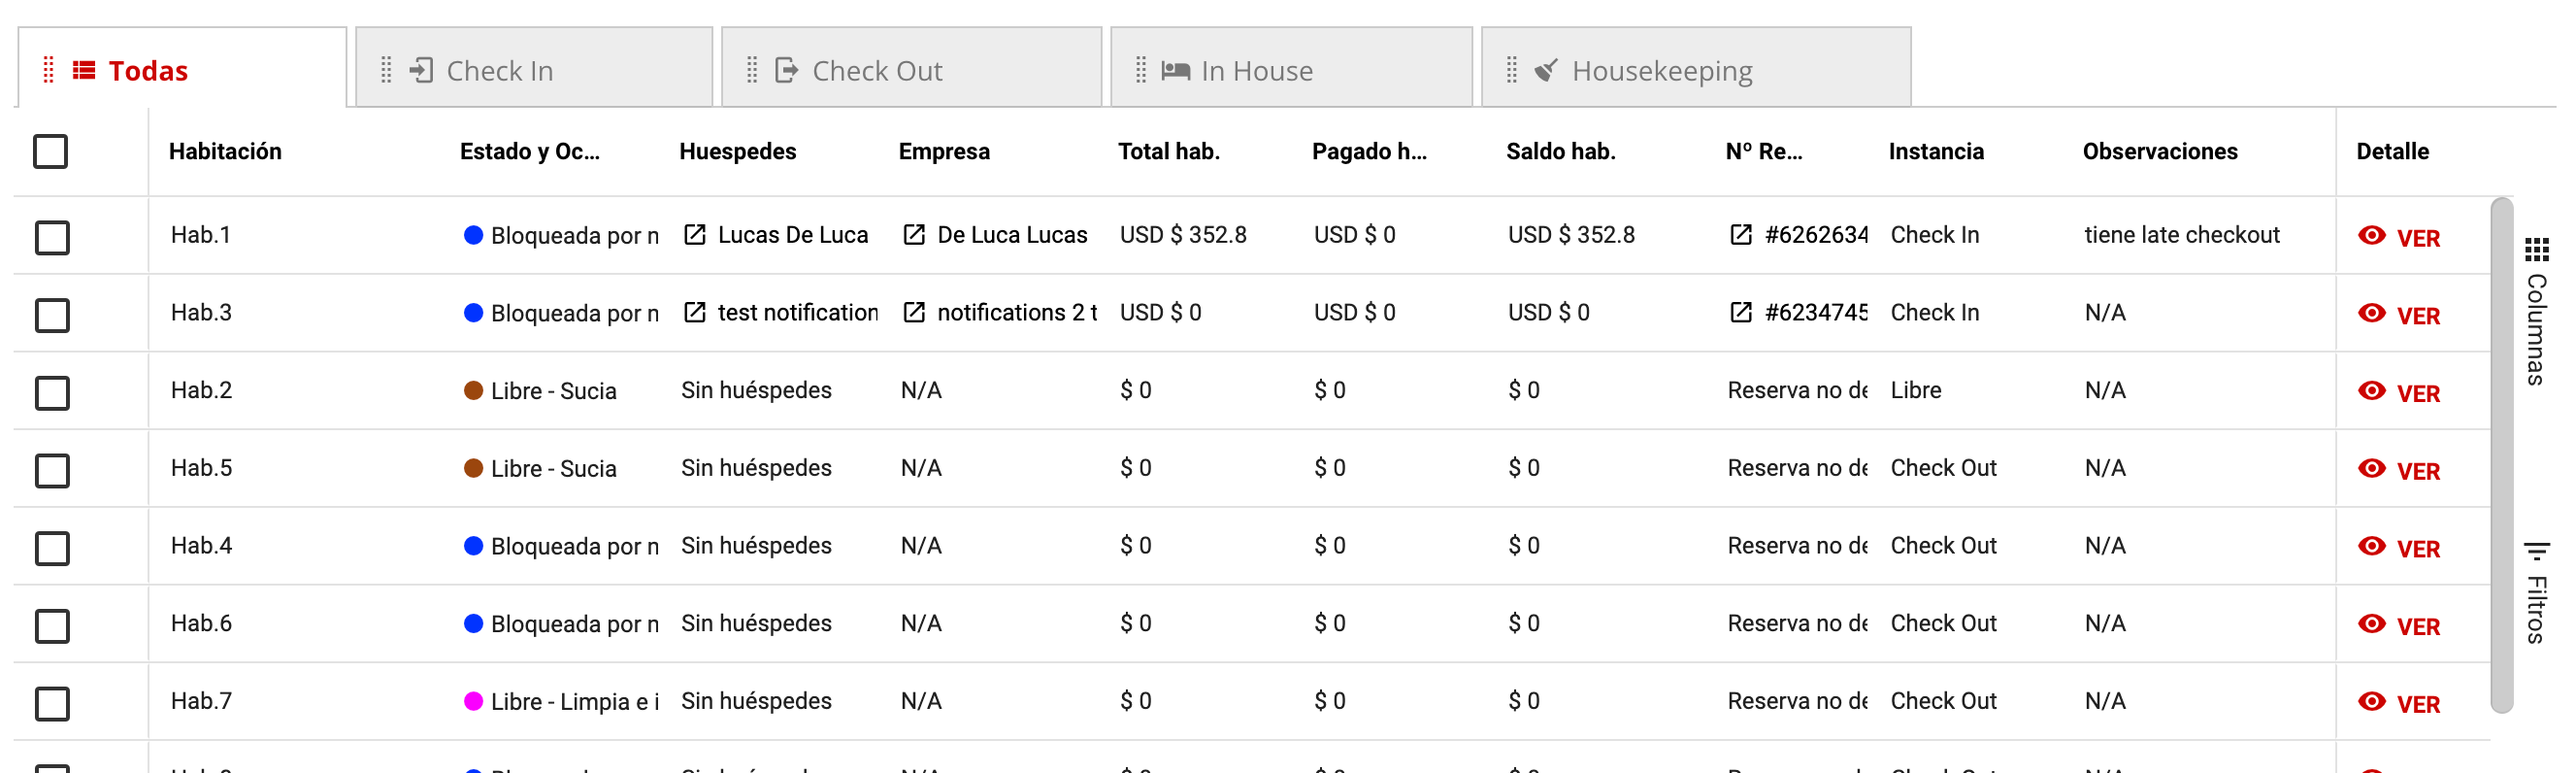Screen dimensions: 2576x773
Task: Click drag handle on Check In tab
Action: (x=386, y=70)
